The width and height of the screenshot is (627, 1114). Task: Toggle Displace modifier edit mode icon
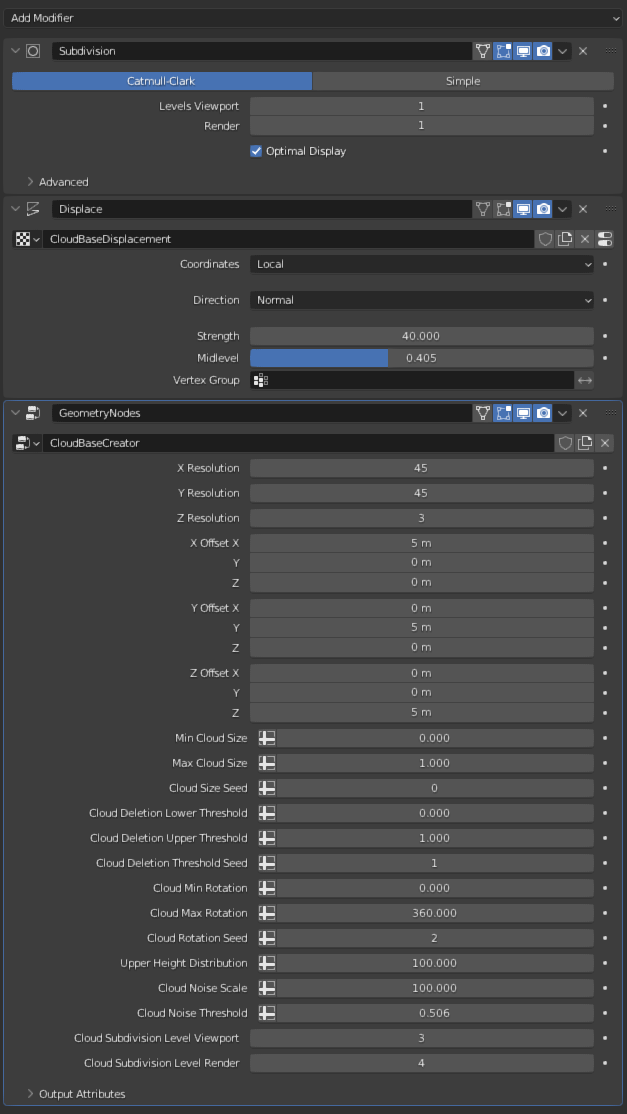503,209
